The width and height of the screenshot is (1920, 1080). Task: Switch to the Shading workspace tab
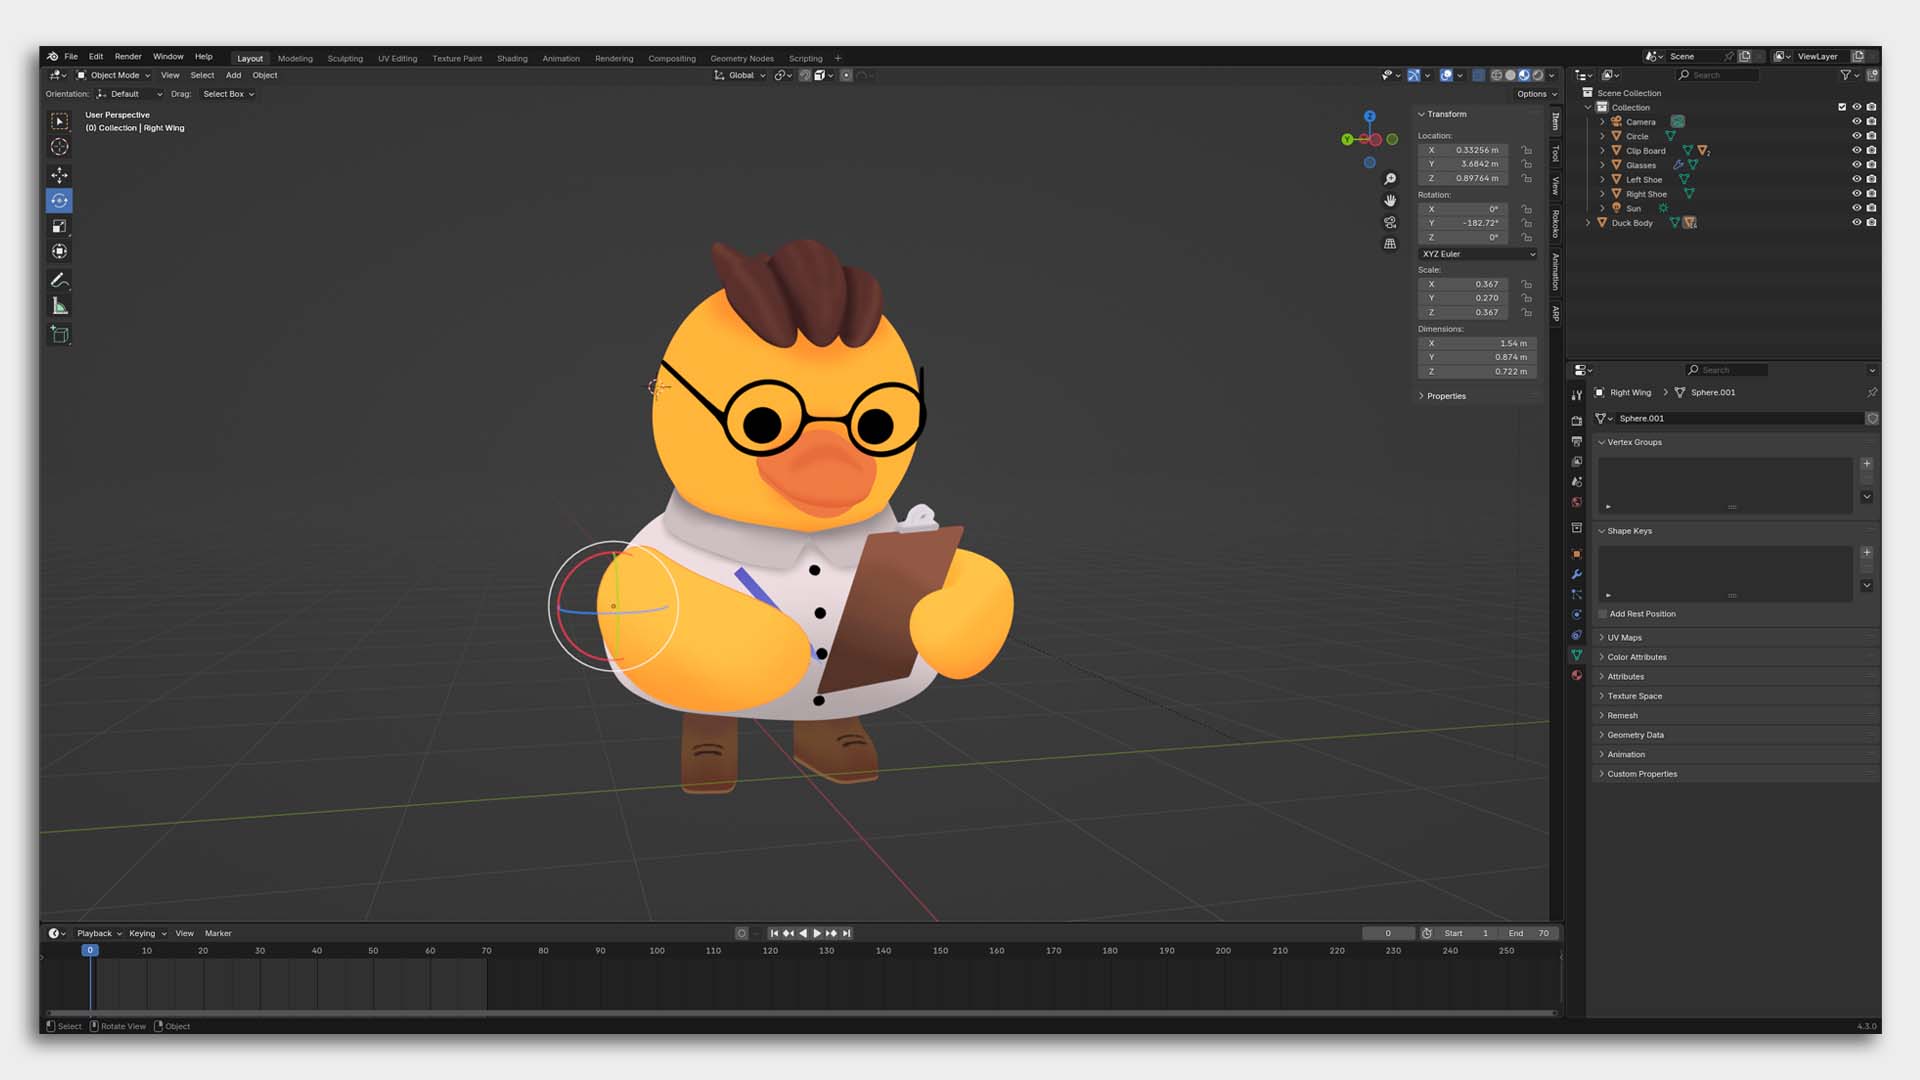[512, 58]
